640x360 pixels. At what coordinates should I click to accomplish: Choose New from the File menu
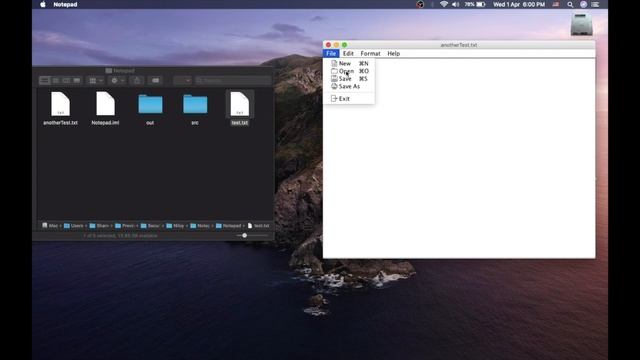point(349,63)
